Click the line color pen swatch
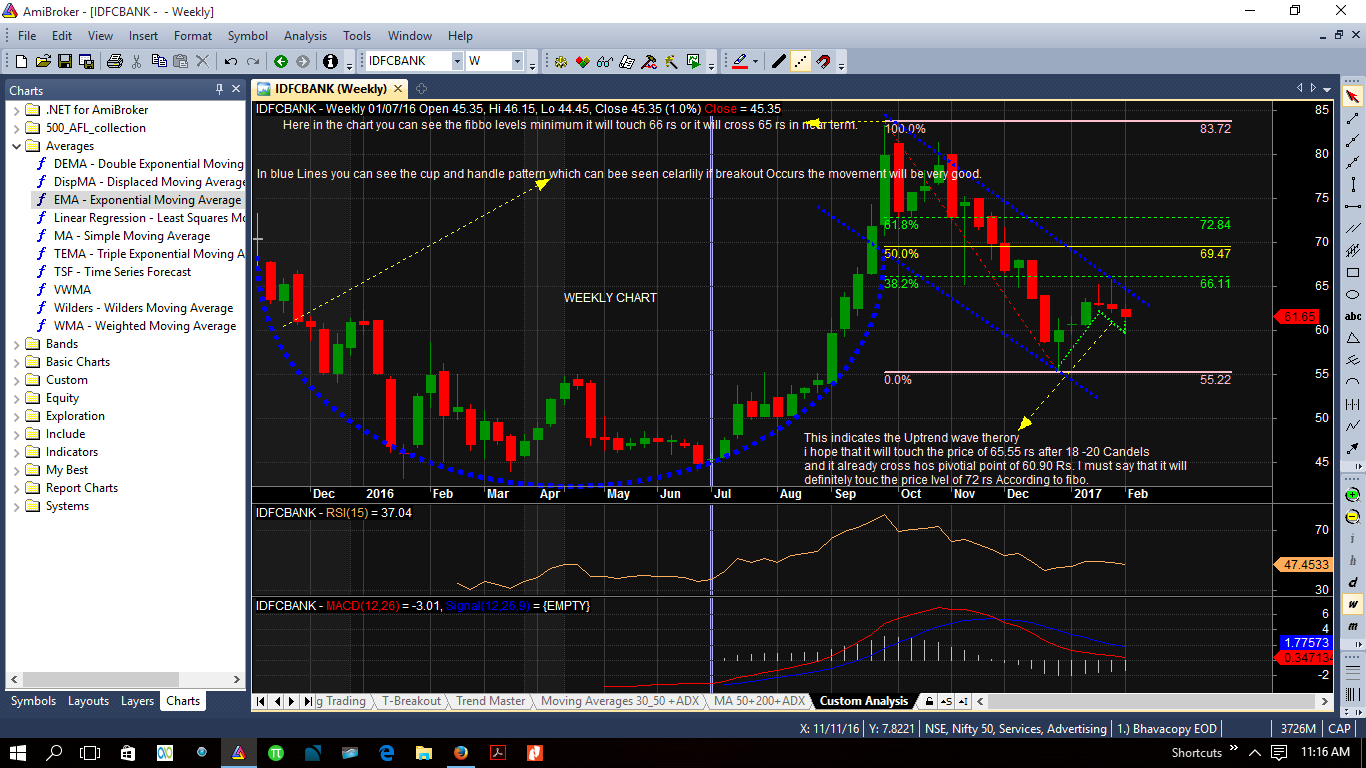The height and width of the screenshot is (768, 1366). click(739, 61)
